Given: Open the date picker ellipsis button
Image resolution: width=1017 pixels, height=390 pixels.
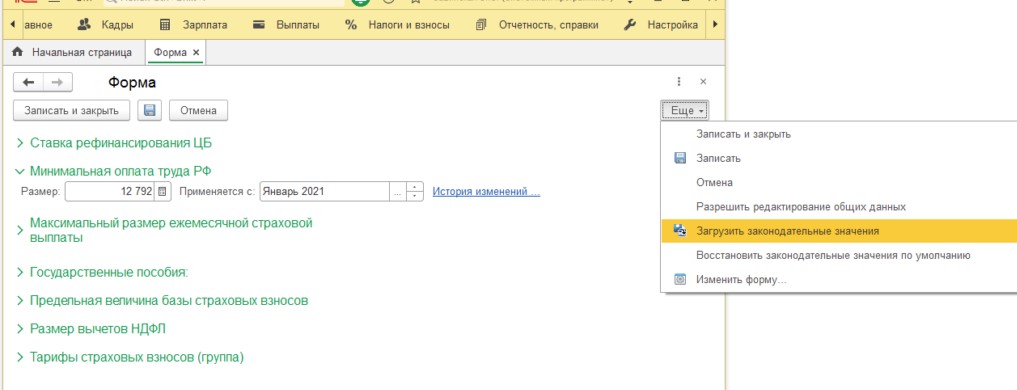Looking at the screenshot, I should pyautogui.click(x=398, y=191).
